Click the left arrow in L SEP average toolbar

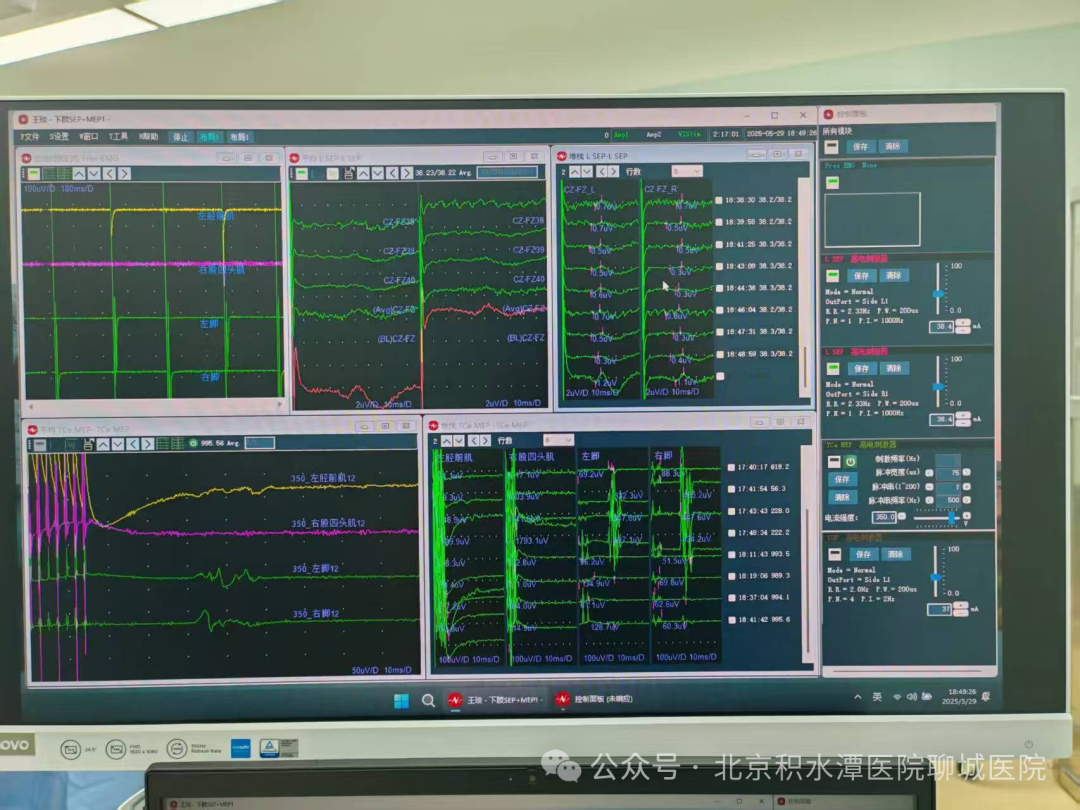coord(392,173)
